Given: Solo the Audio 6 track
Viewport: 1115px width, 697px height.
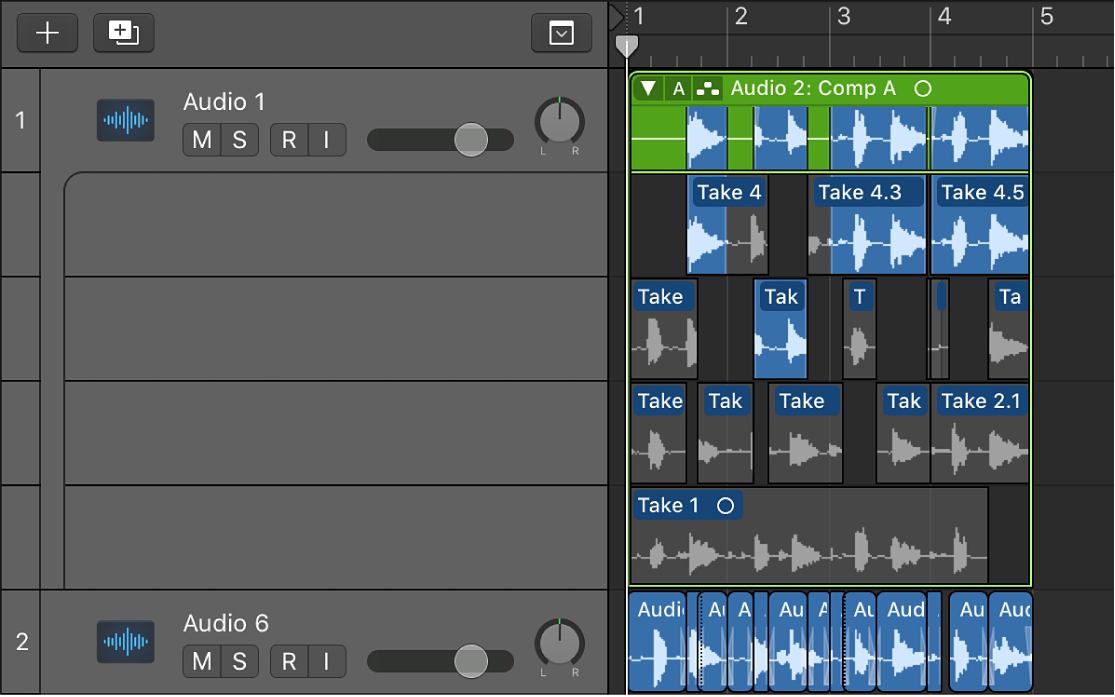Looking at the screenshot, I should pos(239,662).
